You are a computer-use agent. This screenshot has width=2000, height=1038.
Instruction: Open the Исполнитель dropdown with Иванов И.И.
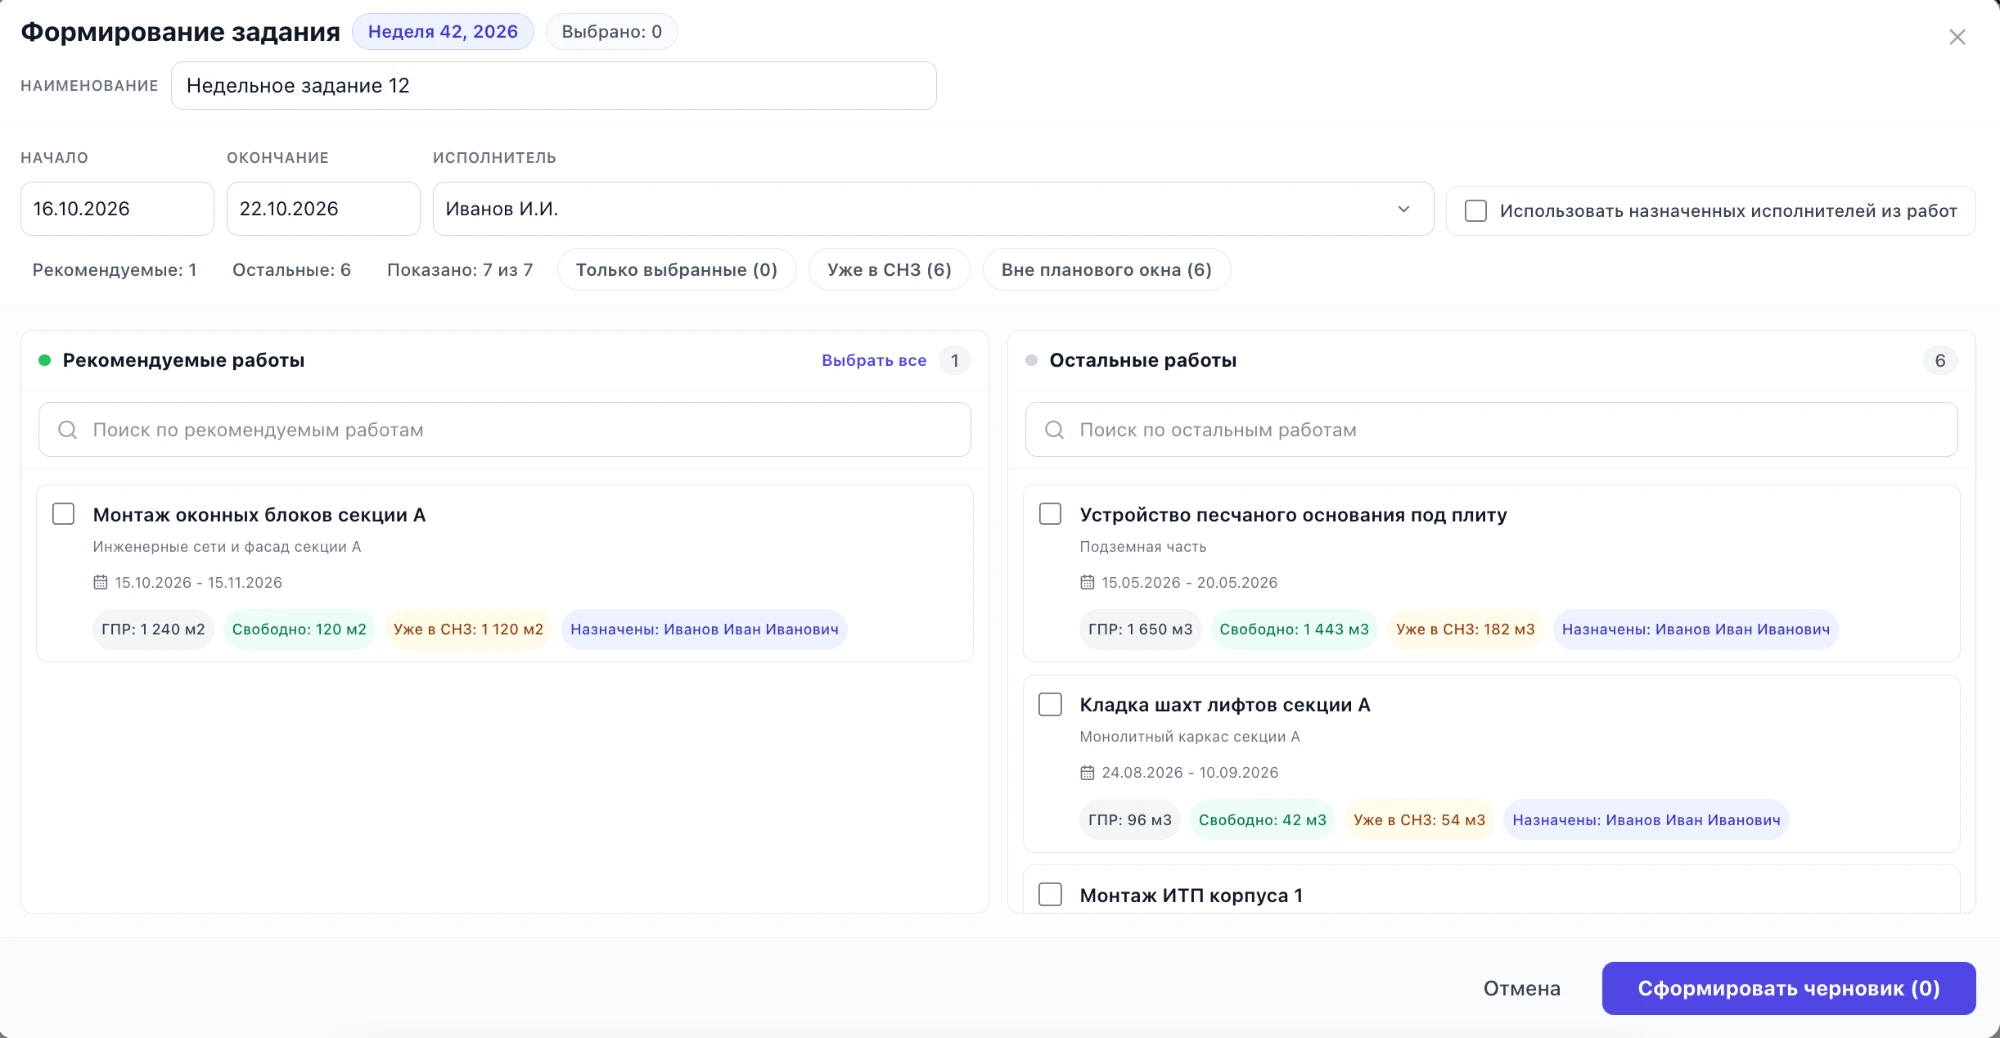933,209
